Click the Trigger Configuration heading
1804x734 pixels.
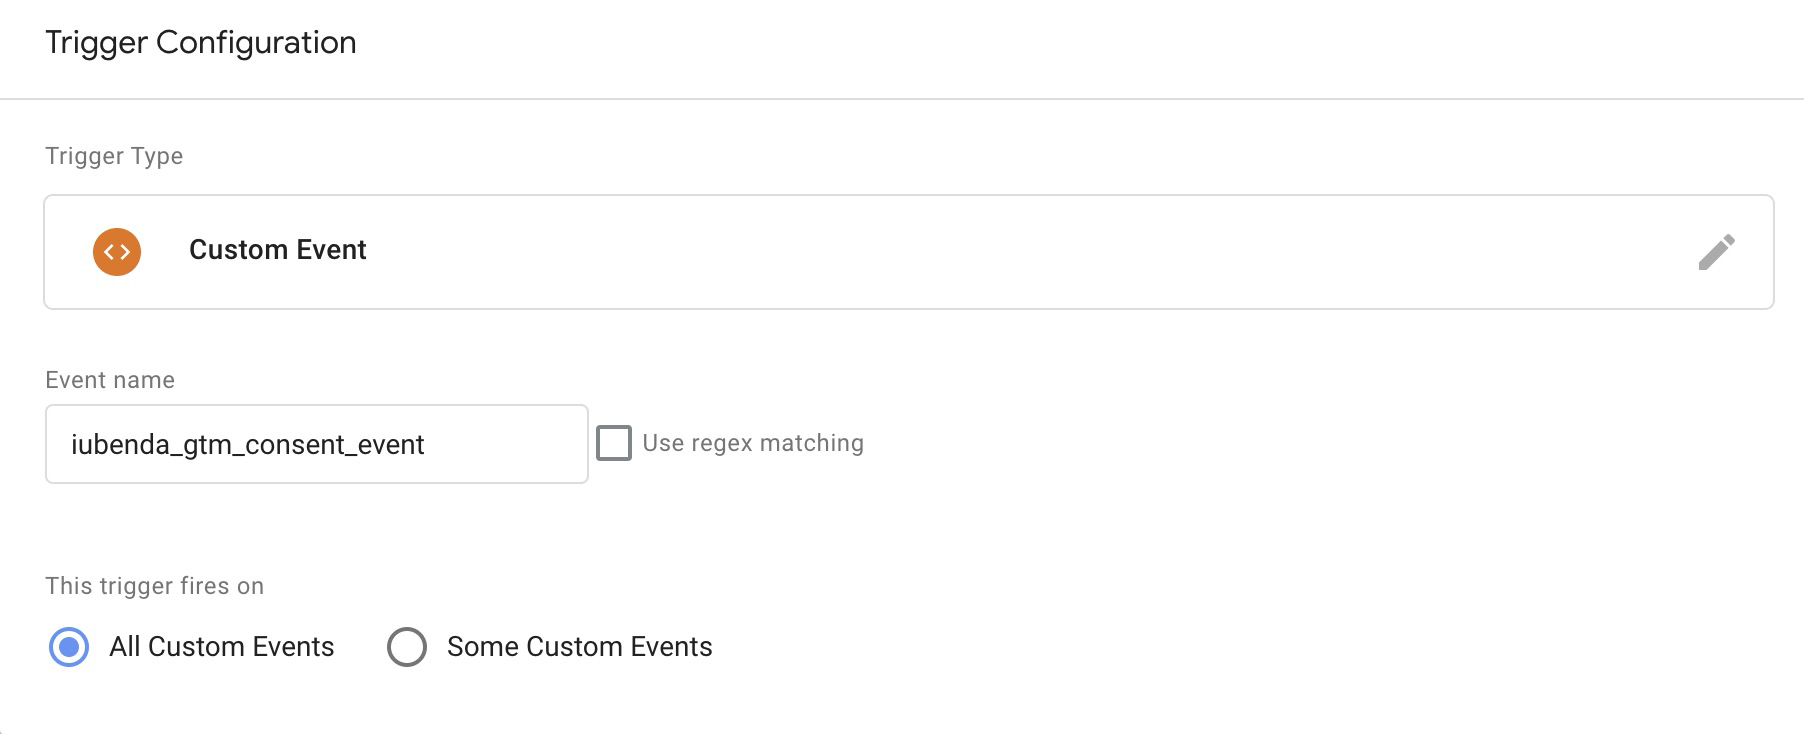[x=200, y=43]
